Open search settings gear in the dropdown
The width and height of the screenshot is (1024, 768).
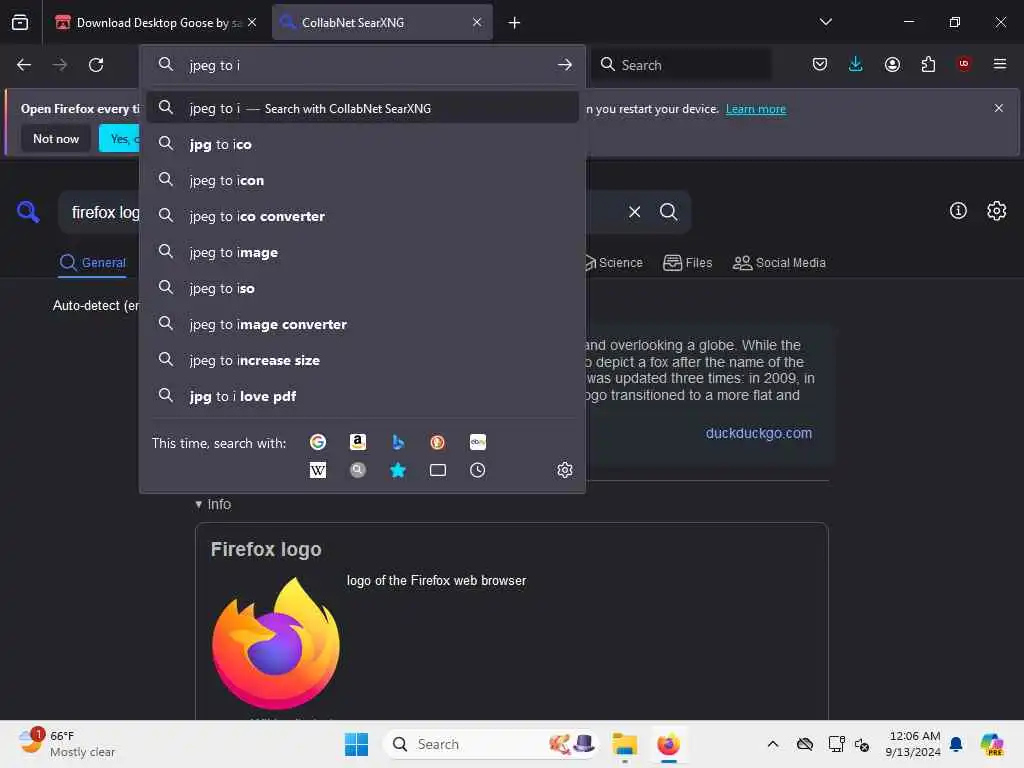(x=565, y=470)
